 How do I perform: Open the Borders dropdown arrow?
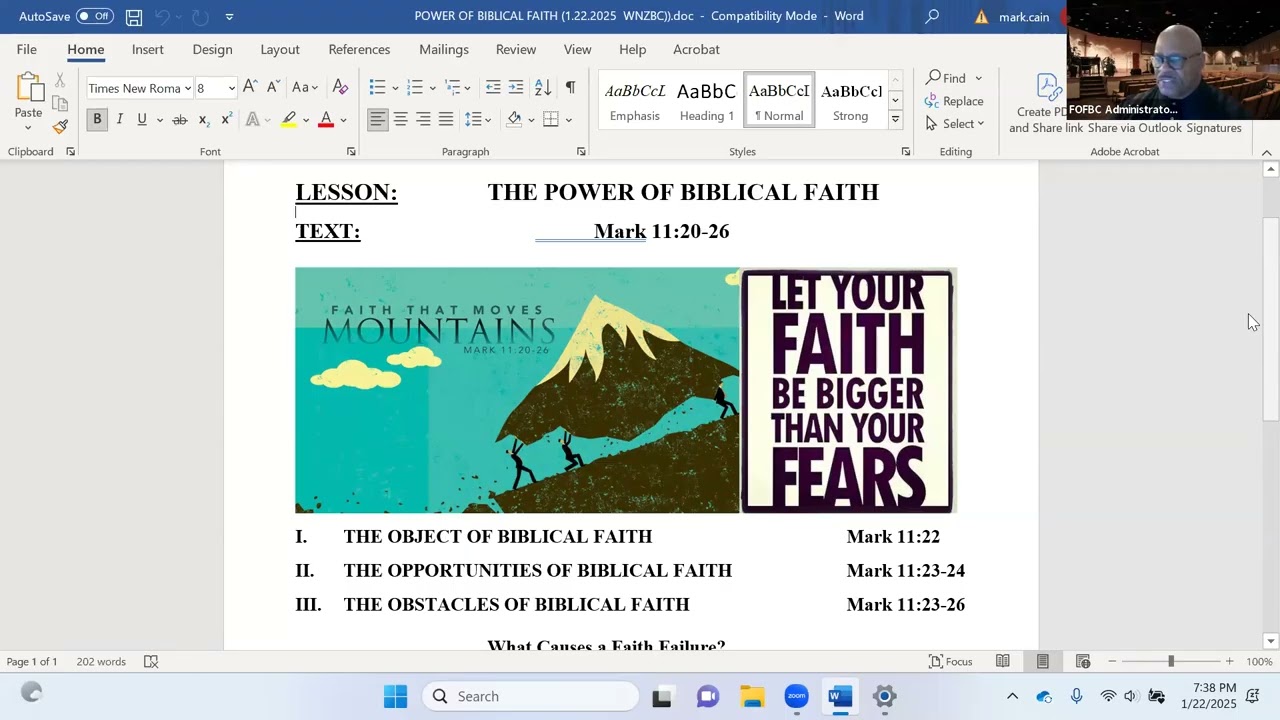pyautogui.click(x=569, y=120)
